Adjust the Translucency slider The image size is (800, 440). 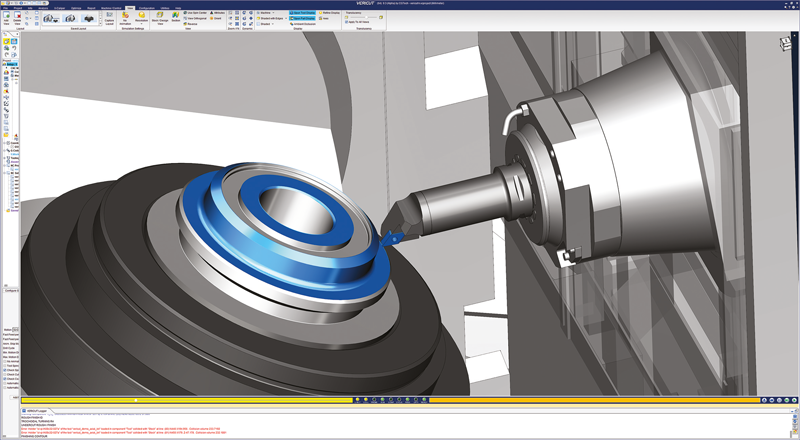[x=364, y=17]
